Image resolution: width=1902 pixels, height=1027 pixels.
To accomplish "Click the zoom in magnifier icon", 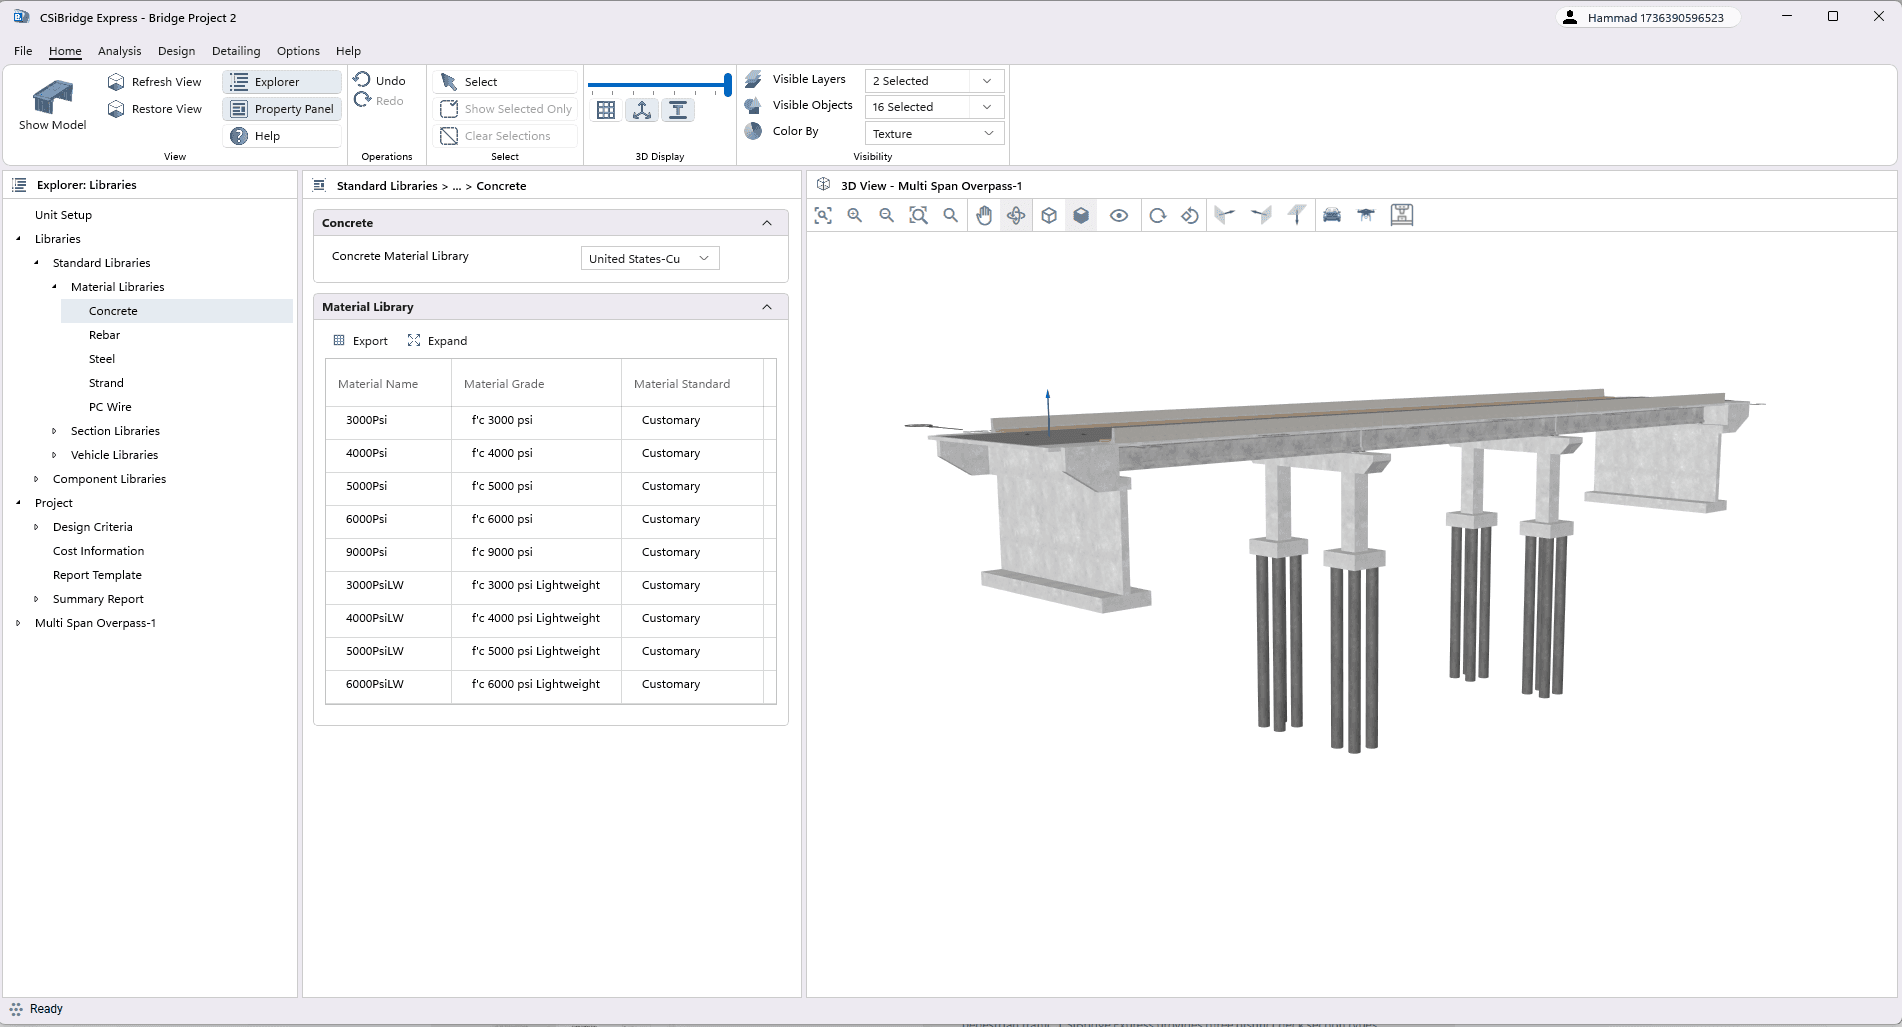I will coord(855,215).
